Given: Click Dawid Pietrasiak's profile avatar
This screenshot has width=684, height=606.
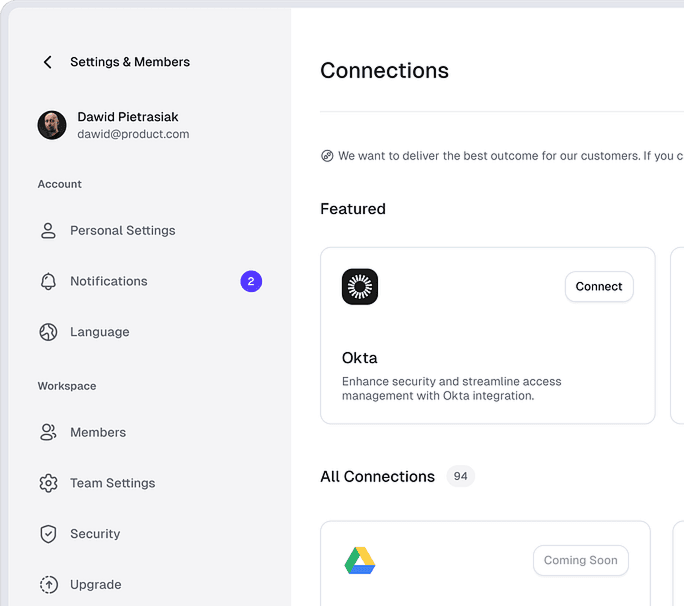Looking at the screenshot, I should [x=52, y=125].
